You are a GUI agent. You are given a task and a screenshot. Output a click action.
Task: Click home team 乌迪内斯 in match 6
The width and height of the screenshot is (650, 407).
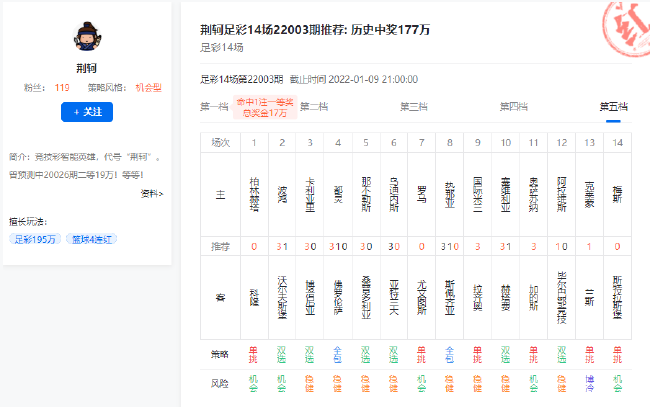point(394,194)
